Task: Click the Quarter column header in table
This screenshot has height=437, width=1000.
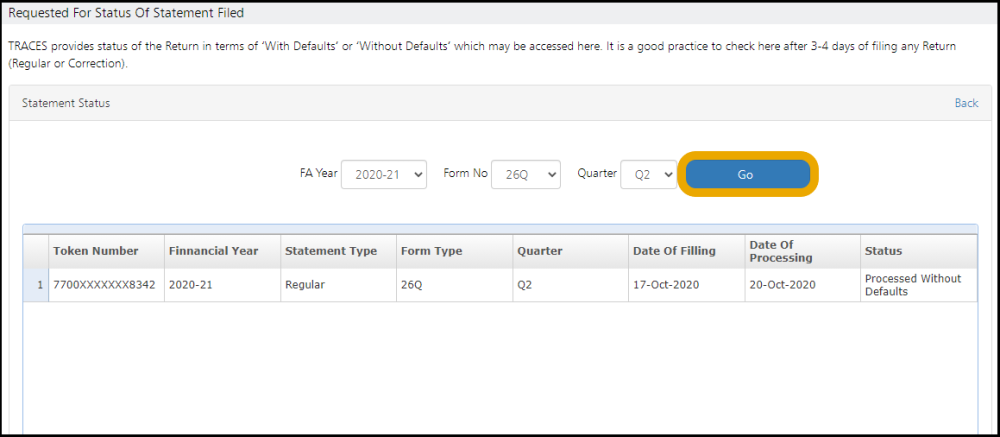Action: point(571,251)
